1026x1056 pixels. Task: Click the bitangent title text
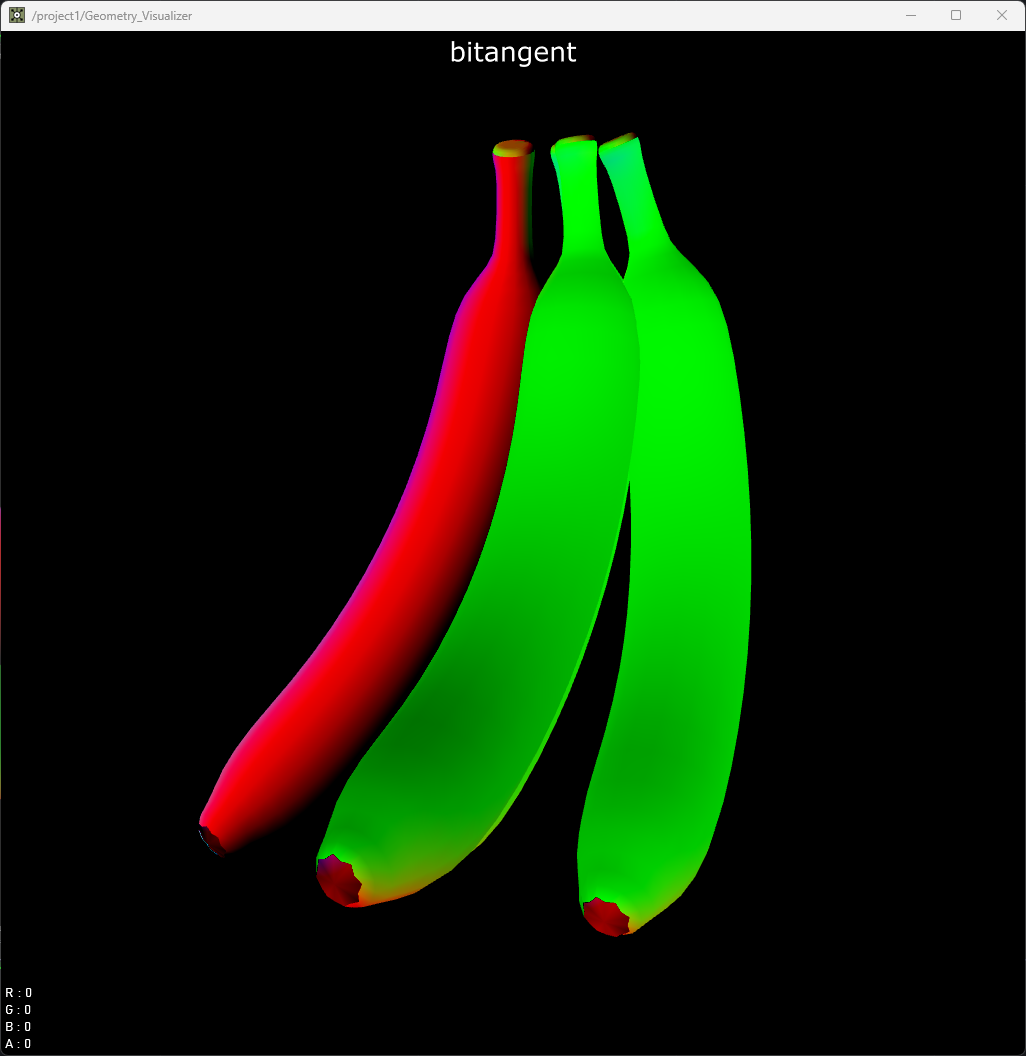(513, 52)
